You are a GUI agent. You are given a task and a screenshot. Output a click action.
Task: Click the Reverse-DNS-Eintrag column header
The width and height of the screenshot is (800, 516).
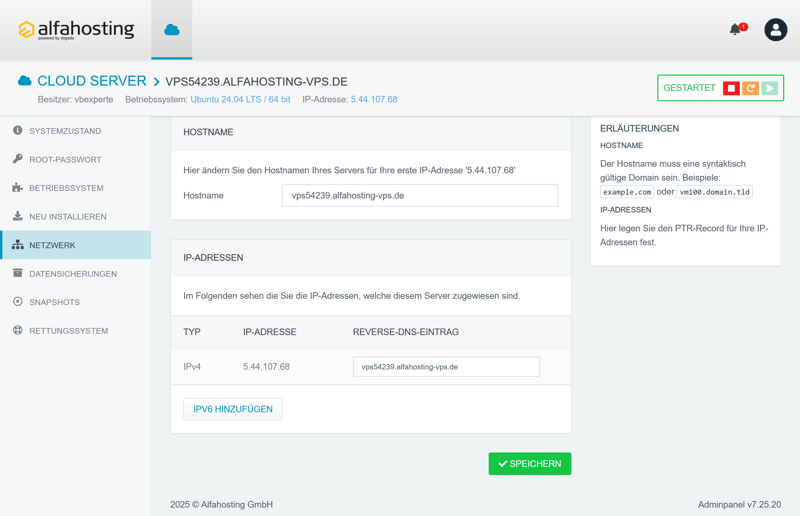click(406, 332)
